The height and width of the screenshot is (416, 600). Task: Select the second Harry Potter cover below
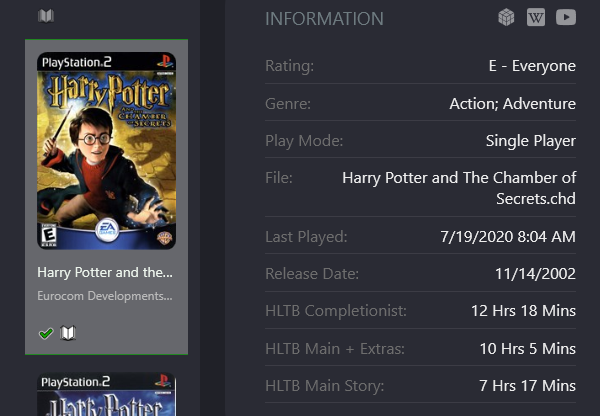tap(106, 395)
